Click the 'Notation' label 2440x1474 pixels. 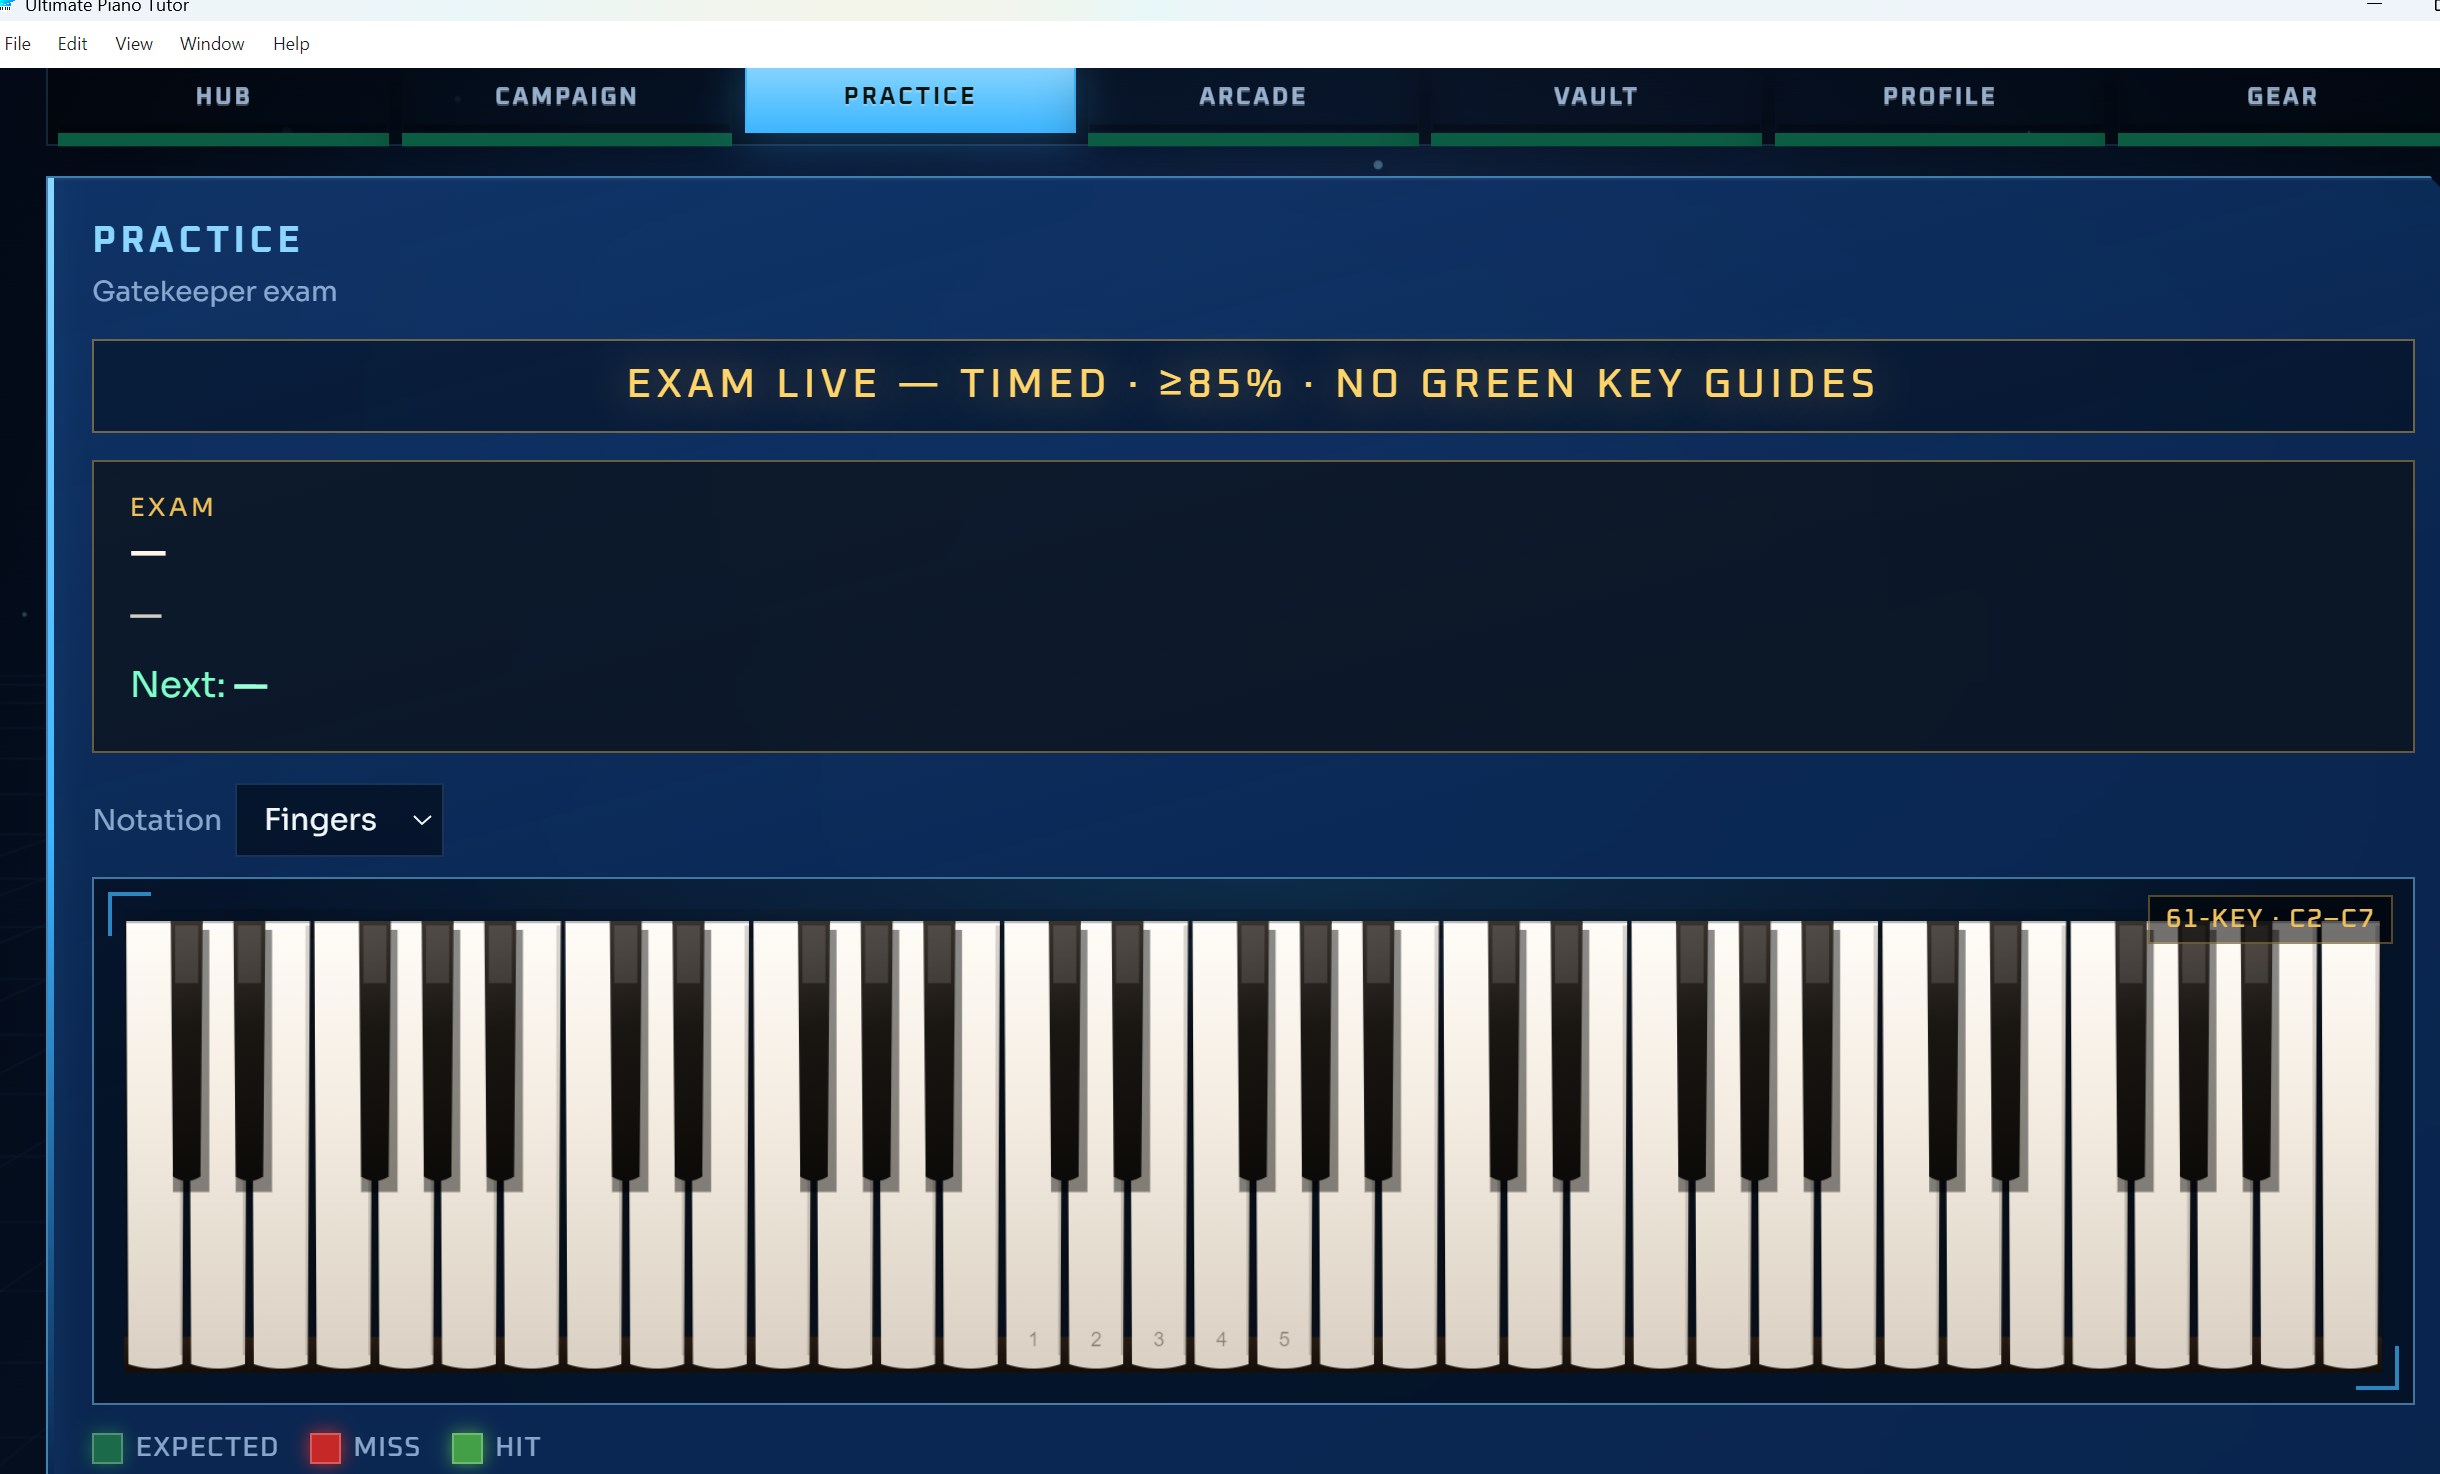pos(157,820)
